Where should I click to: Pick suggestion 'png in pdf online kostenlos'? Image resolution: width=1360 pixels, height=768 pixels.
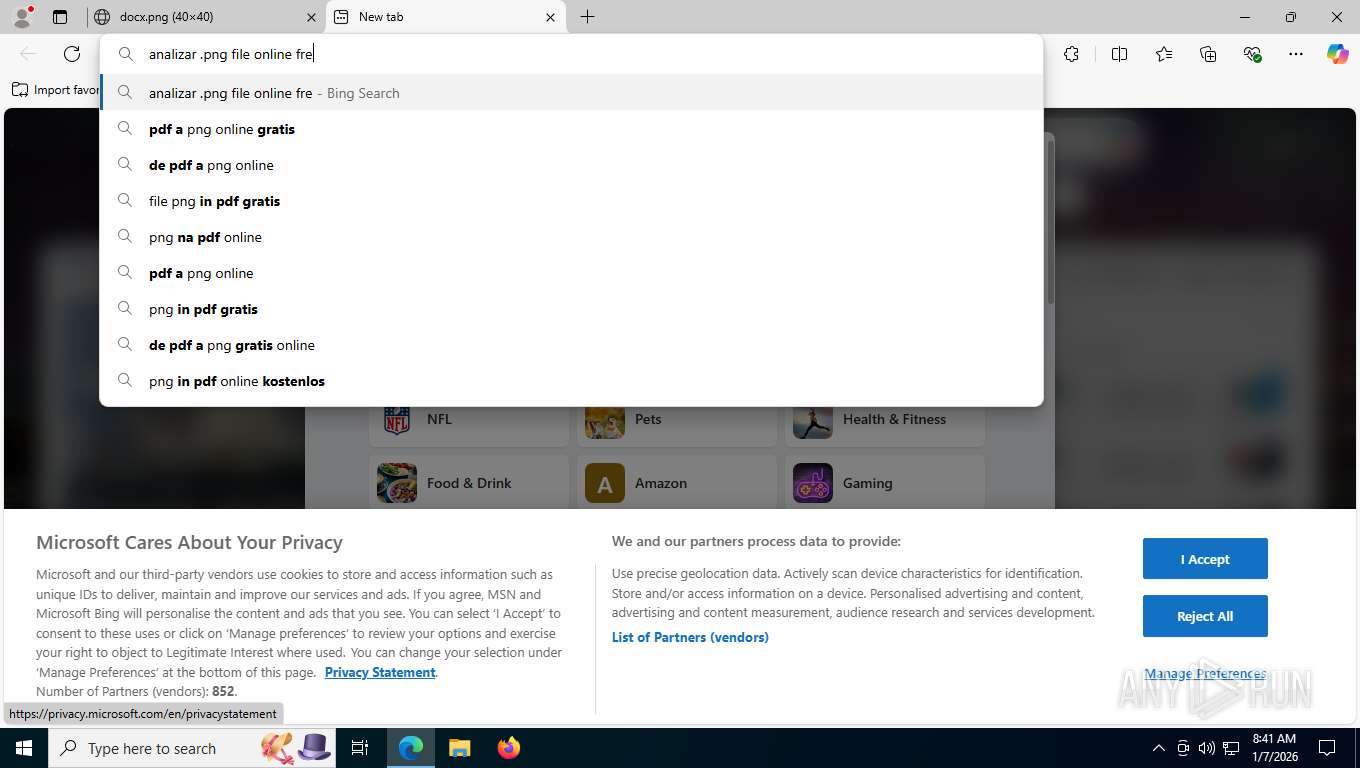point(572,381)
